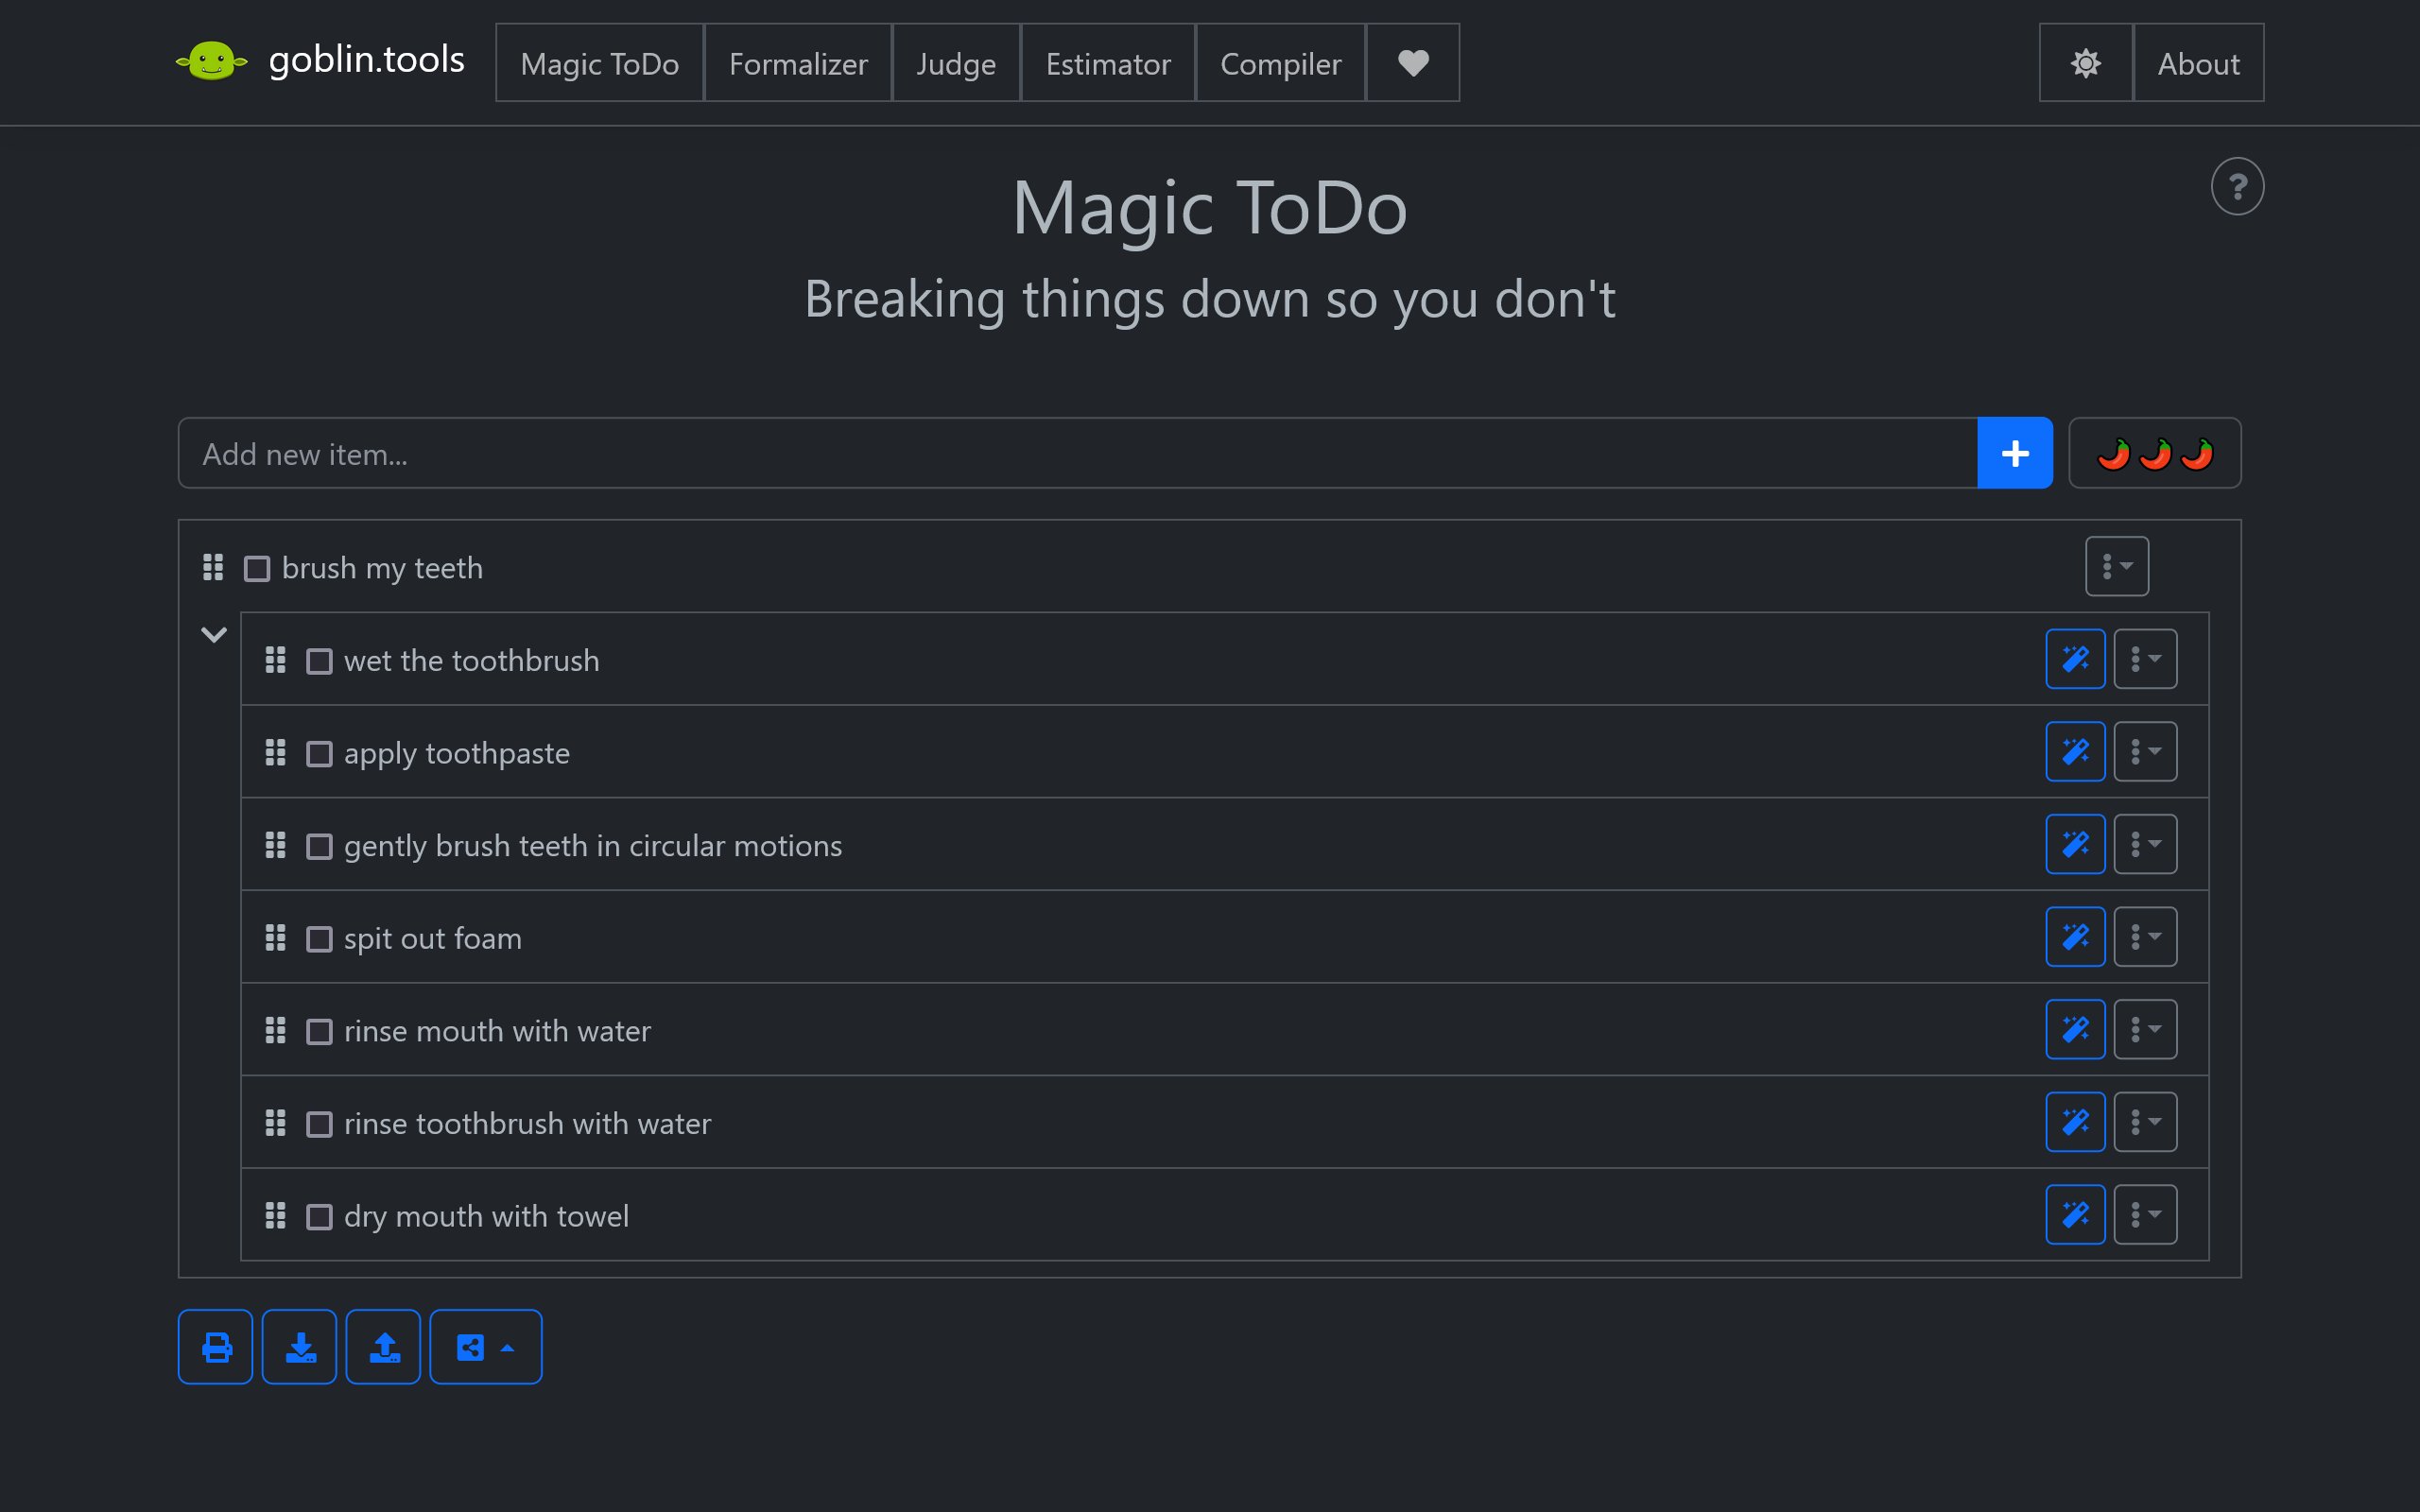Open the Estimator tool
This screenshot has width=2420, height=1512.
coord(1107,62)
